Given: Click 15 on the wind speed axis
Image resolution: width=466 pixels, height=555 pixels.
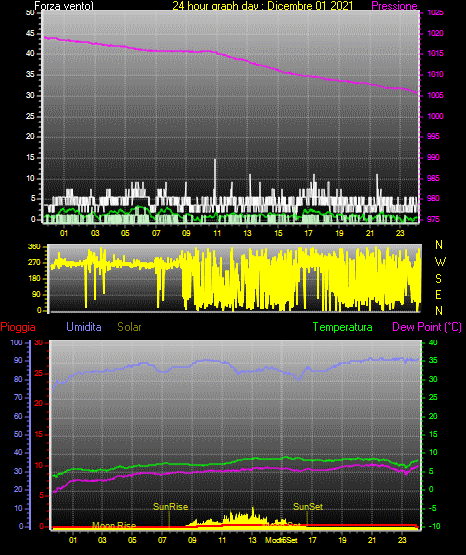Looking at the screenshot, I should [x=30, y=157].
